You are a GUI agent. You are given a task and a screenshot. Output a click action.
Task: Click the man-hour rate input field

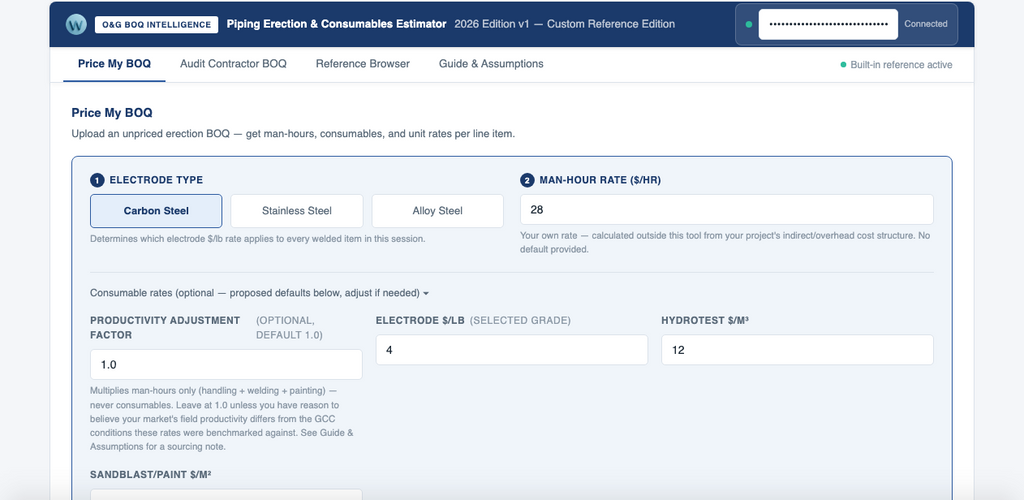pos(727,210)
